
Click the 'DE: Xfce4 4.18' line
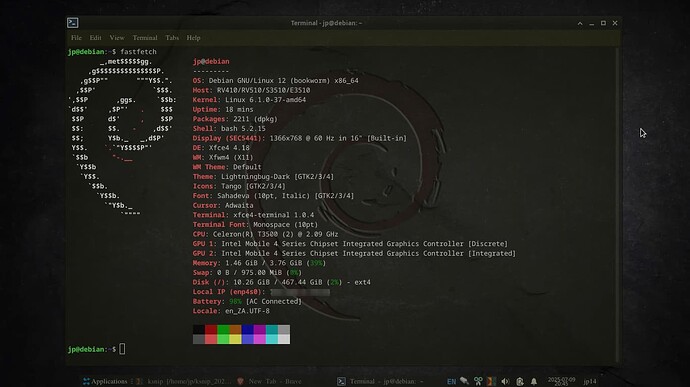click(221, 148)
